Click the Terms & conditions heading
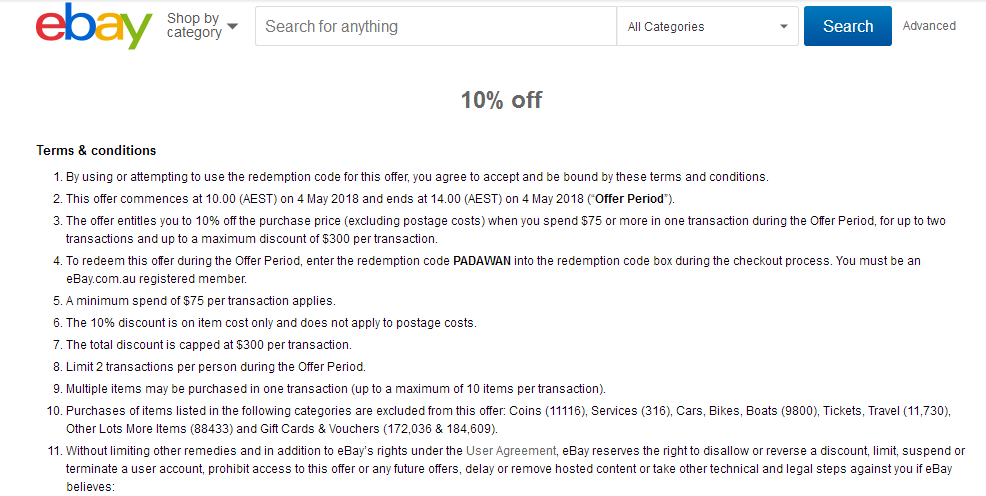The height and width of the screenshot is (496, 986). point(96,150)
